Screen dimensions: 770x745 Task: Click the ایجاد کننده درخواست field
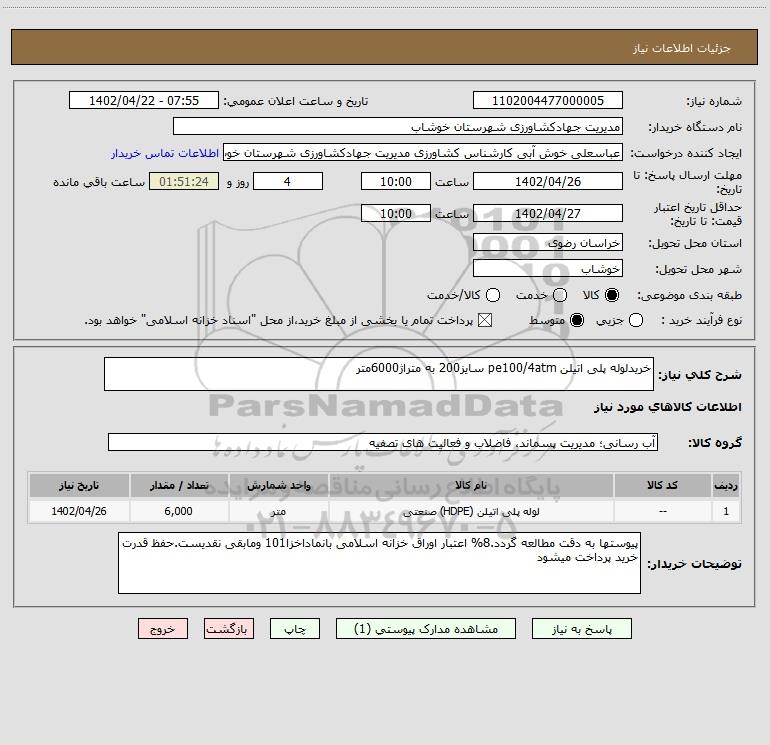click(423, 152)
